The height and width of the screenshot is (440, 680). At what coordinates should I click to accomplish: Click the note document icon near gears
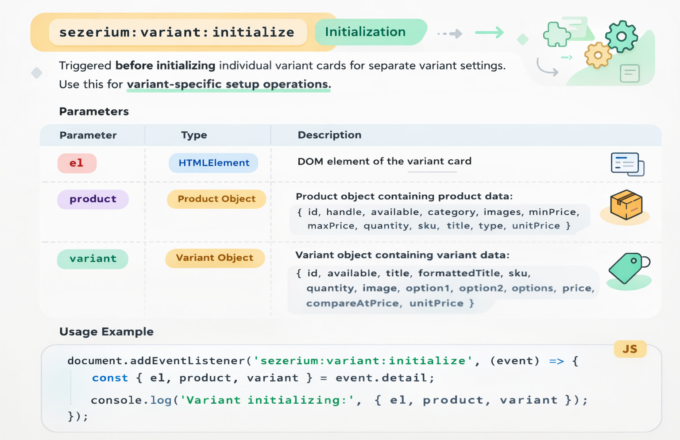(629, 73)
